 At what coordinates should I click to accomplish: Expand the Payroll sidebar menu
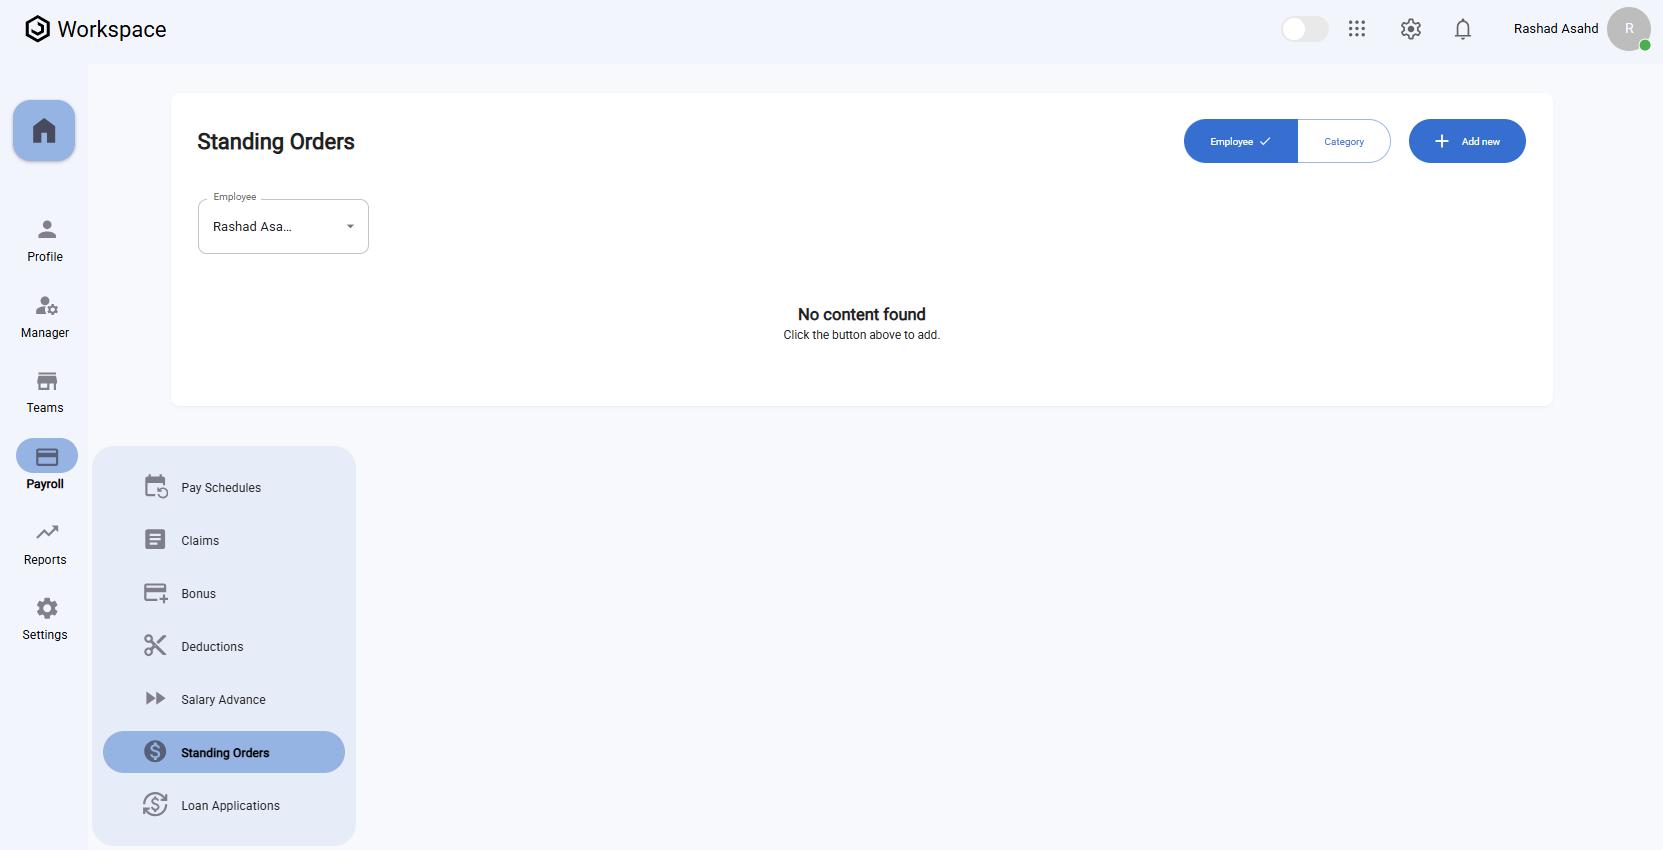(46, 467)
